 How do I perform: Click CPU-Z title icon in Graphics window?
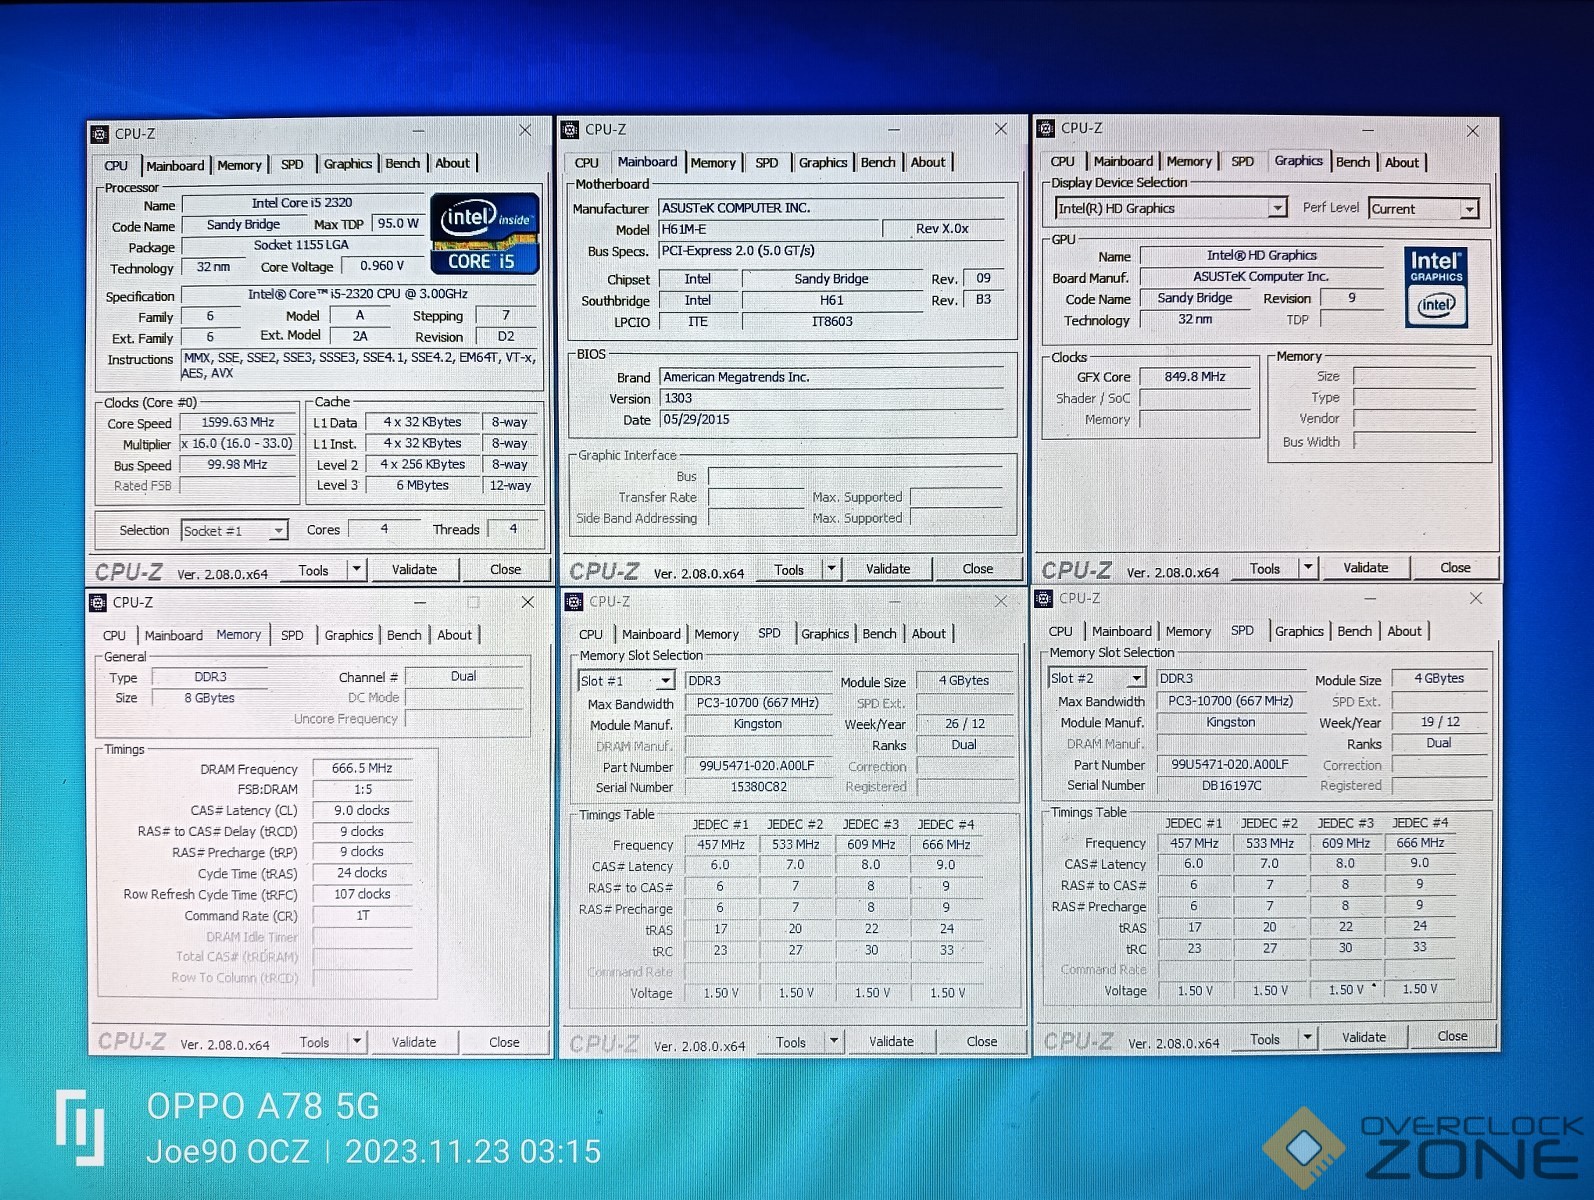click(1046, 128)
